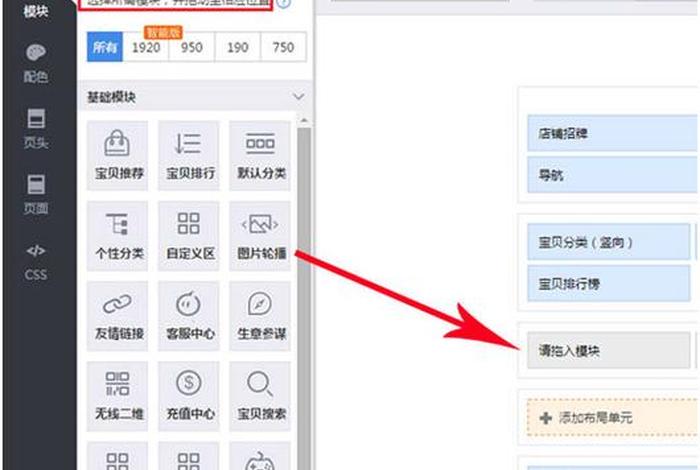Image resolution: width=700 pixels, height=470 pixels.
Task: Click the module list vertical scrollbar
Action: click(x=304, y=298)
